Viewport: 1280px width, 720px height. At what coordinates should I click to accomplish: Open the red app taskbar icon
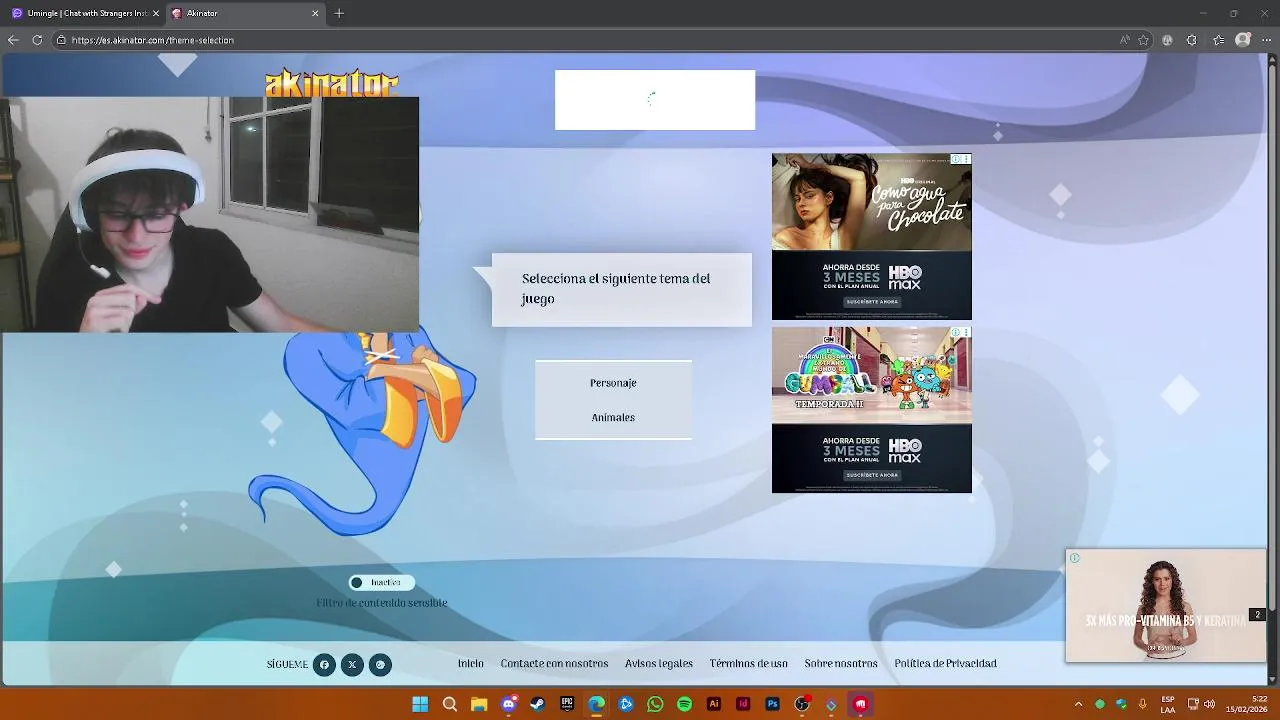point(860,704)
